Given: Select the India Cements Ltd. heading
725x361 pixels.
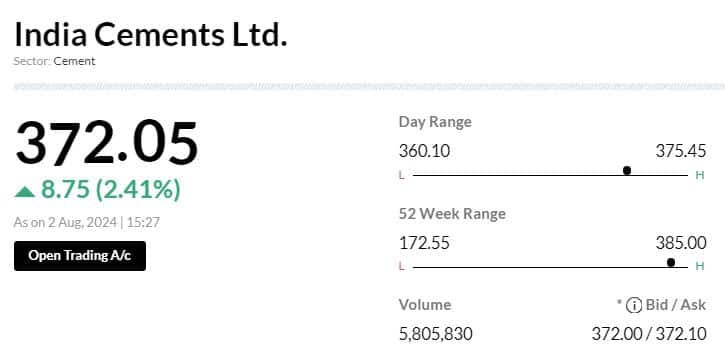Looking at the screenshot, I should [x=151, y=35].
